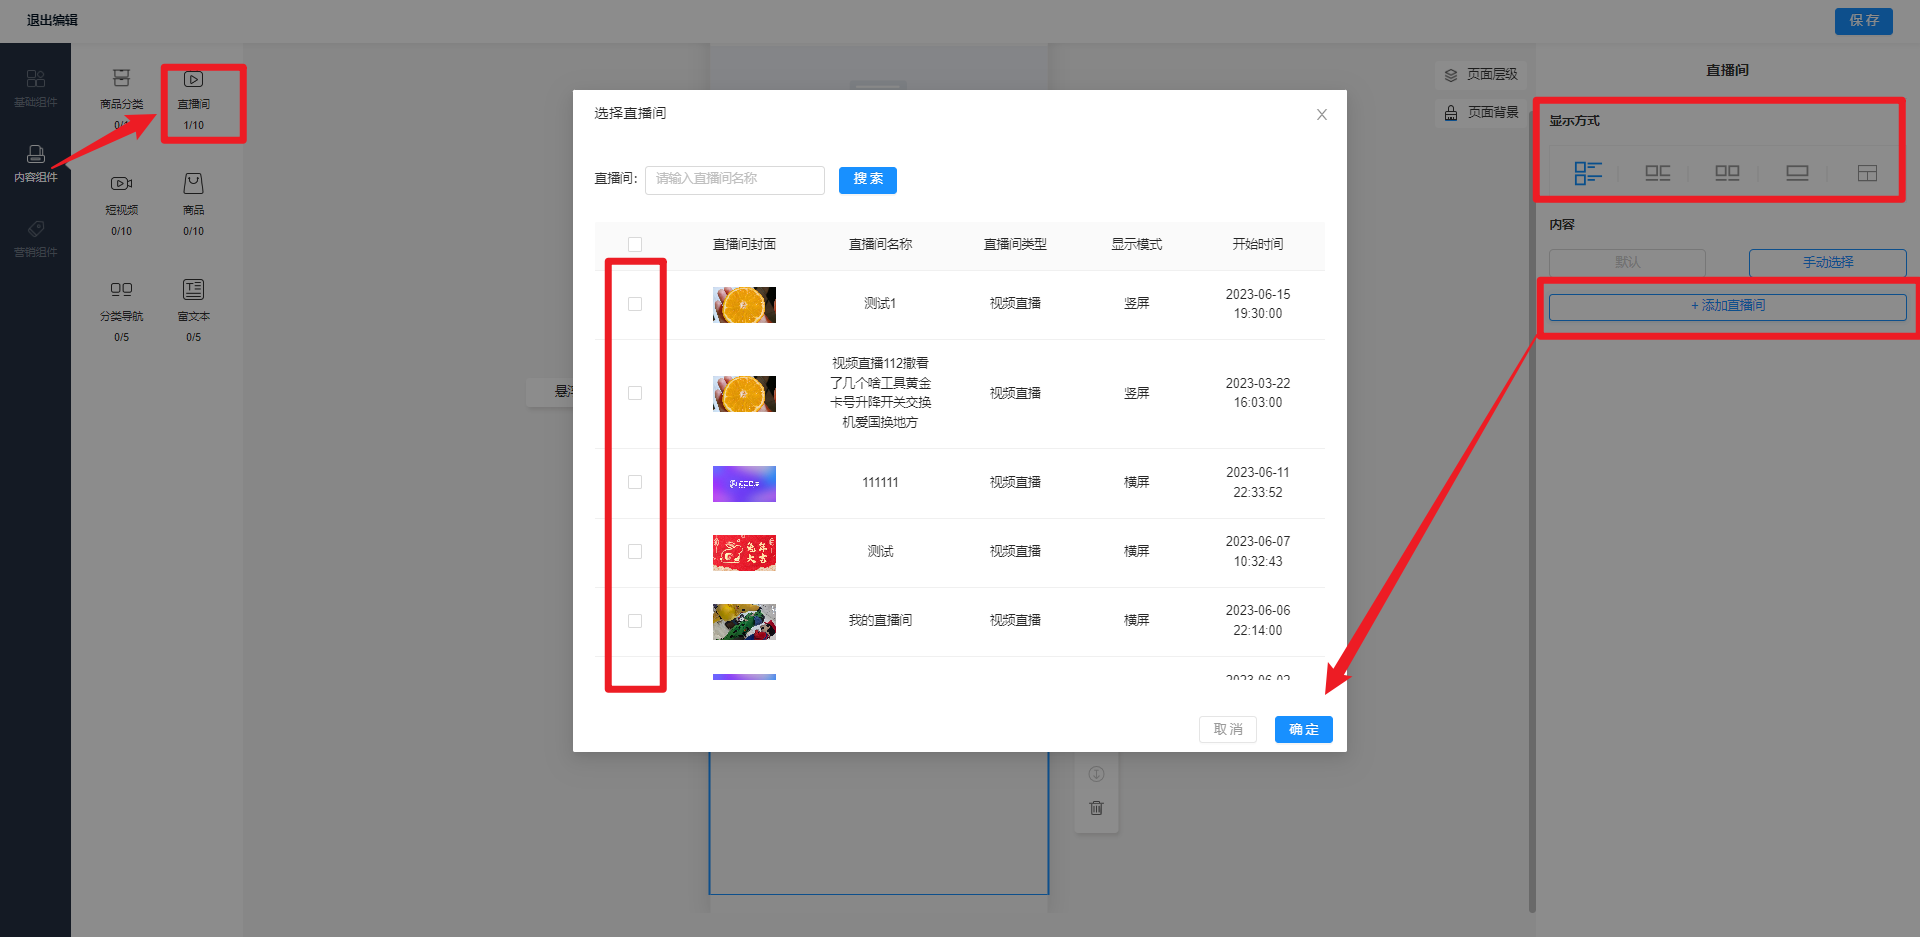This screenshot has width=1920, height=937.
Task: Click the 请输入直播间名称 search input field
Action: point(734,180)
